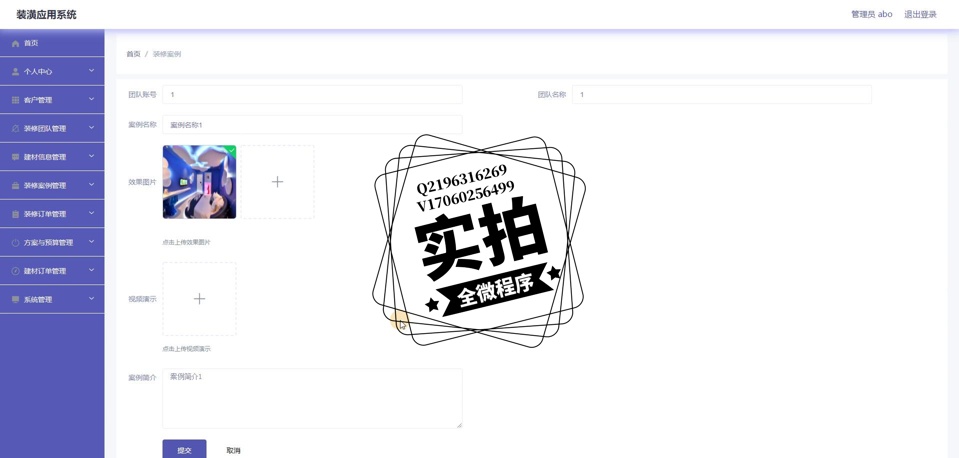Click the icon beside 方案与预算管理
Screen dimensions: 959x458
click(x=16, y=243)
